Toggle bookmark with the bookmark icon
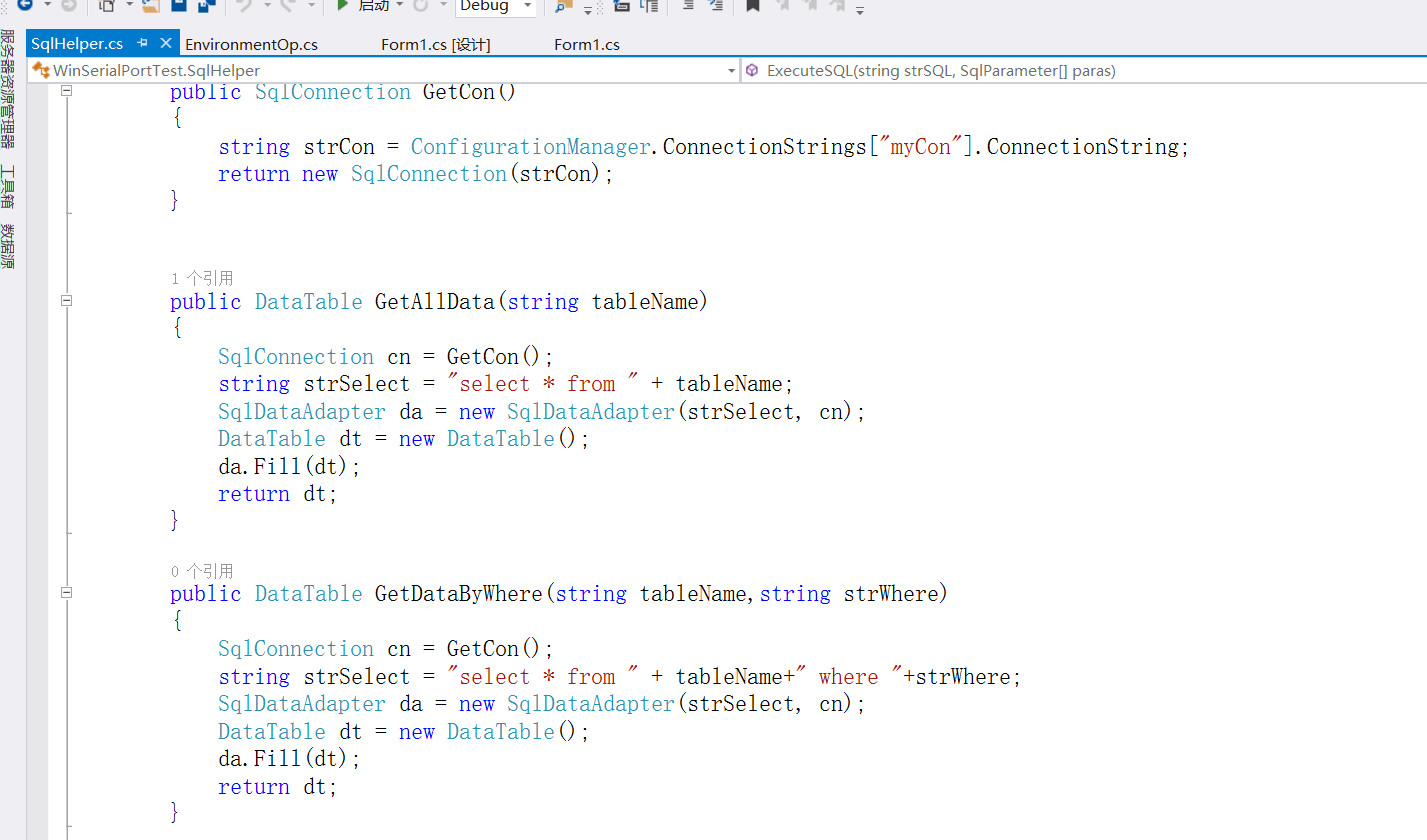 tap(753, 5)
